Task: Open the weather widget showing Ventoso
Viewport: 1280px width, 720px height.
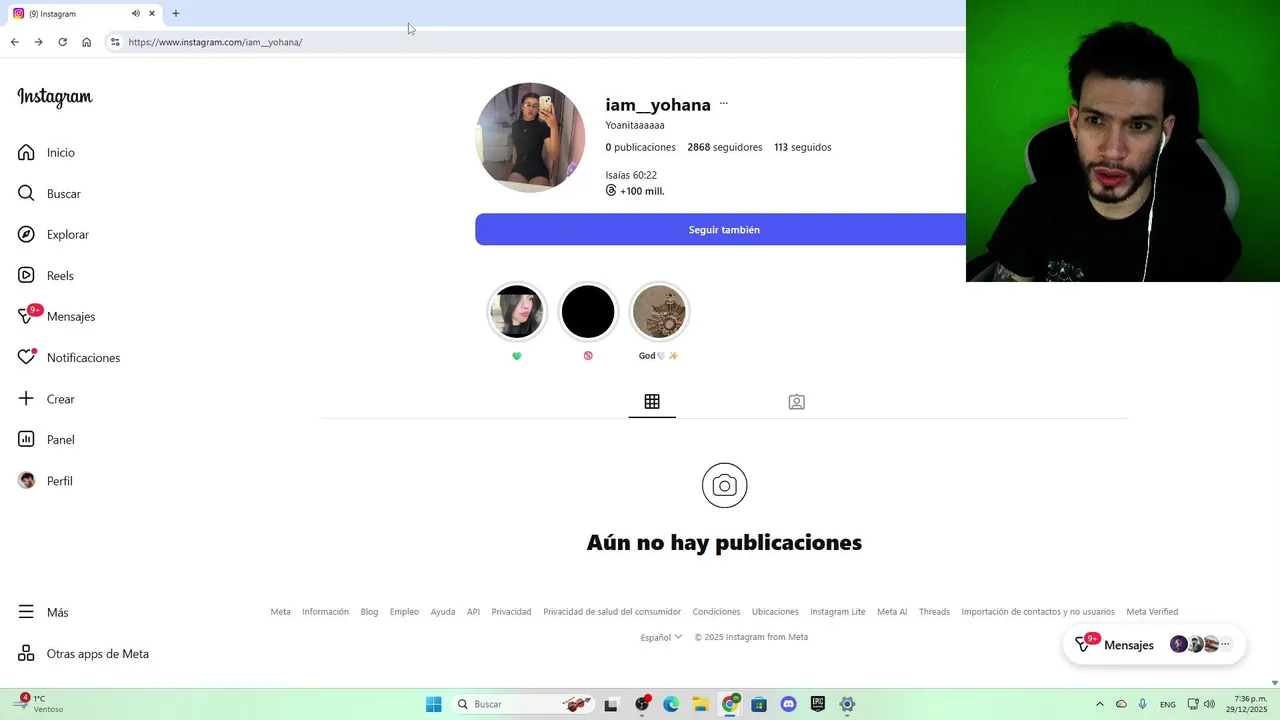Action: pyautogui.click(x=40, y=704)
